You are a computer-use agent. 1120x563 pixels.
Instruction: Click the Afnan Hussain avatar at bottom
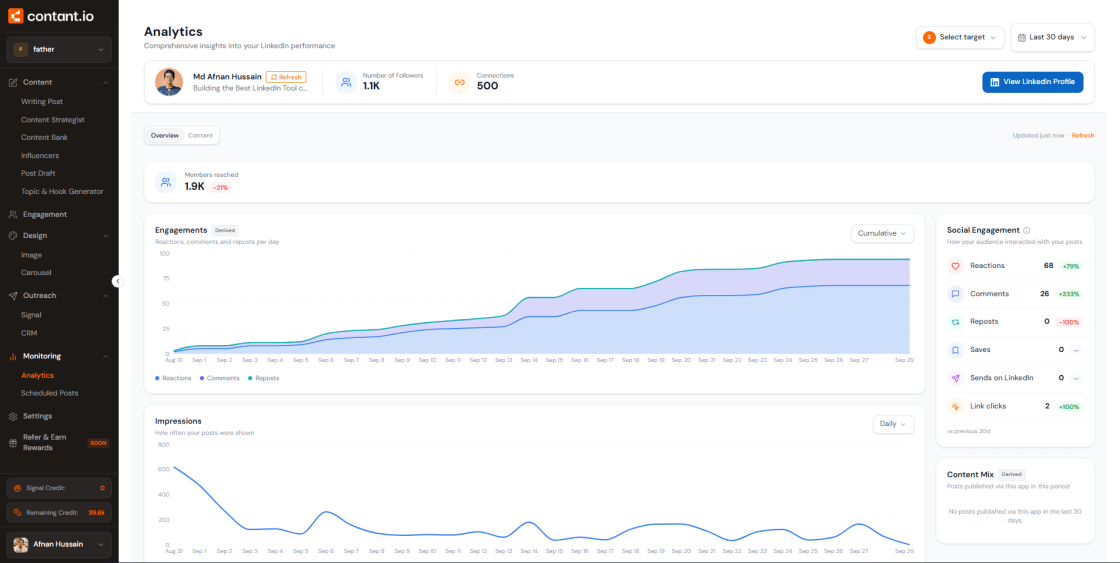point(21,544)
